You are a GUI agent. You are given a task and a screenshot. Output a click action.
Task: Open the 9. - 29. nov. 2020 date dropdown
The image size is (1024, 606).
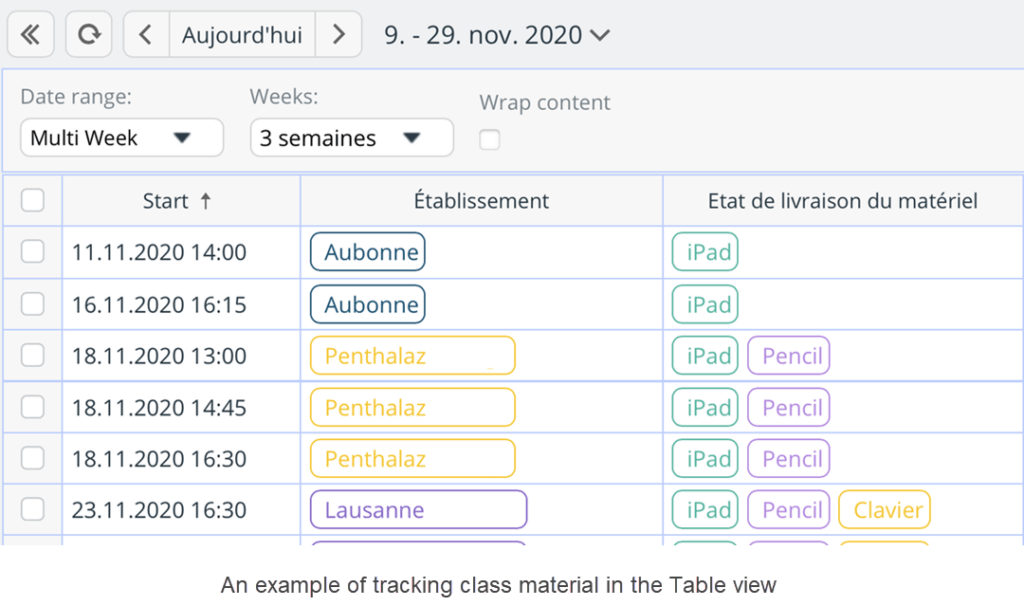tap(497, 35)
